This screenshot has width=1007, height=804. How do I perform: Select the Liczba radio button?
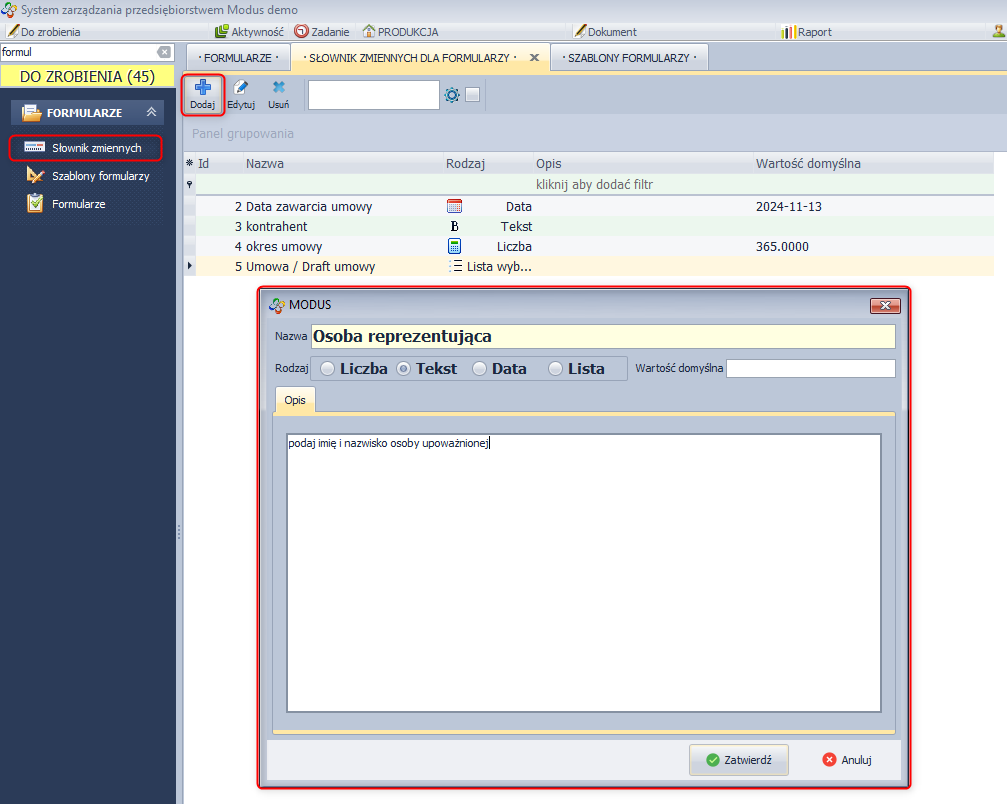click(328, 369)
